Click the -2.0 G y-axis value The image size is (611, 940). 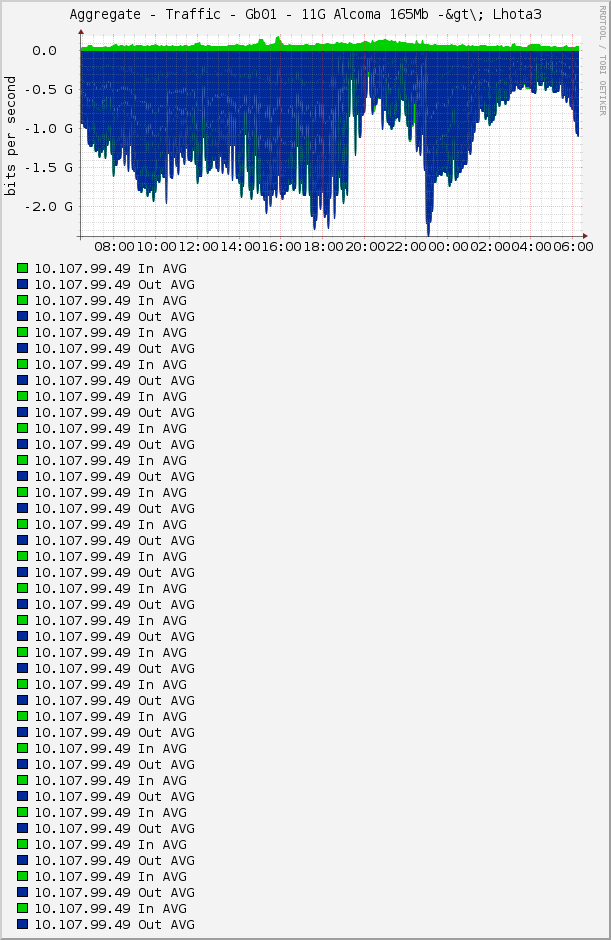[48, 207]
